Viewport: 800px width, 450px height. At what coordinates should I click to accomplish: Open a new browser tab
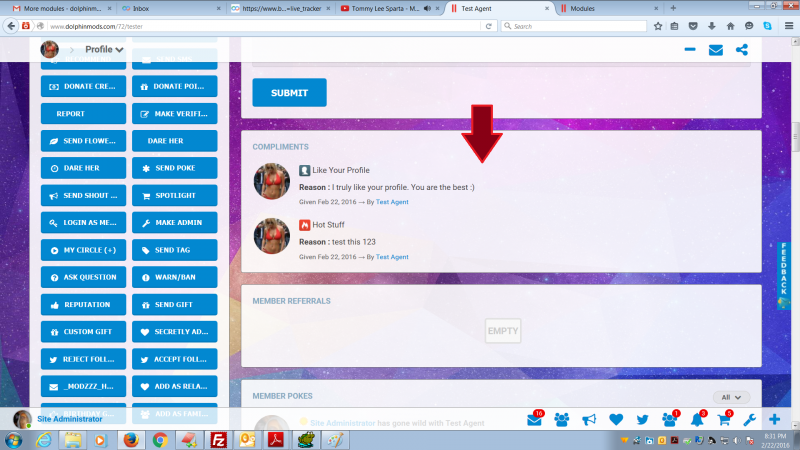pyautogui.click(x=673, y=8)
